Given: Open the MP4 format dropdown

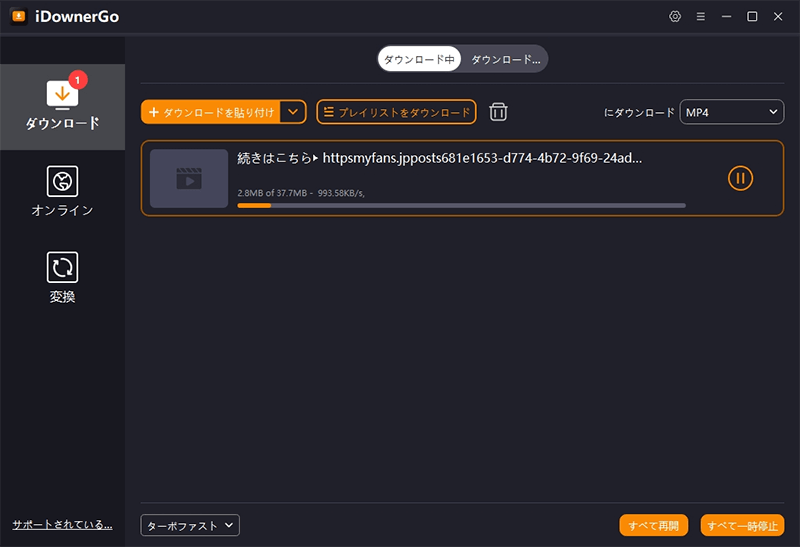Looking at the screenshot, I should (x=732, y=112).
